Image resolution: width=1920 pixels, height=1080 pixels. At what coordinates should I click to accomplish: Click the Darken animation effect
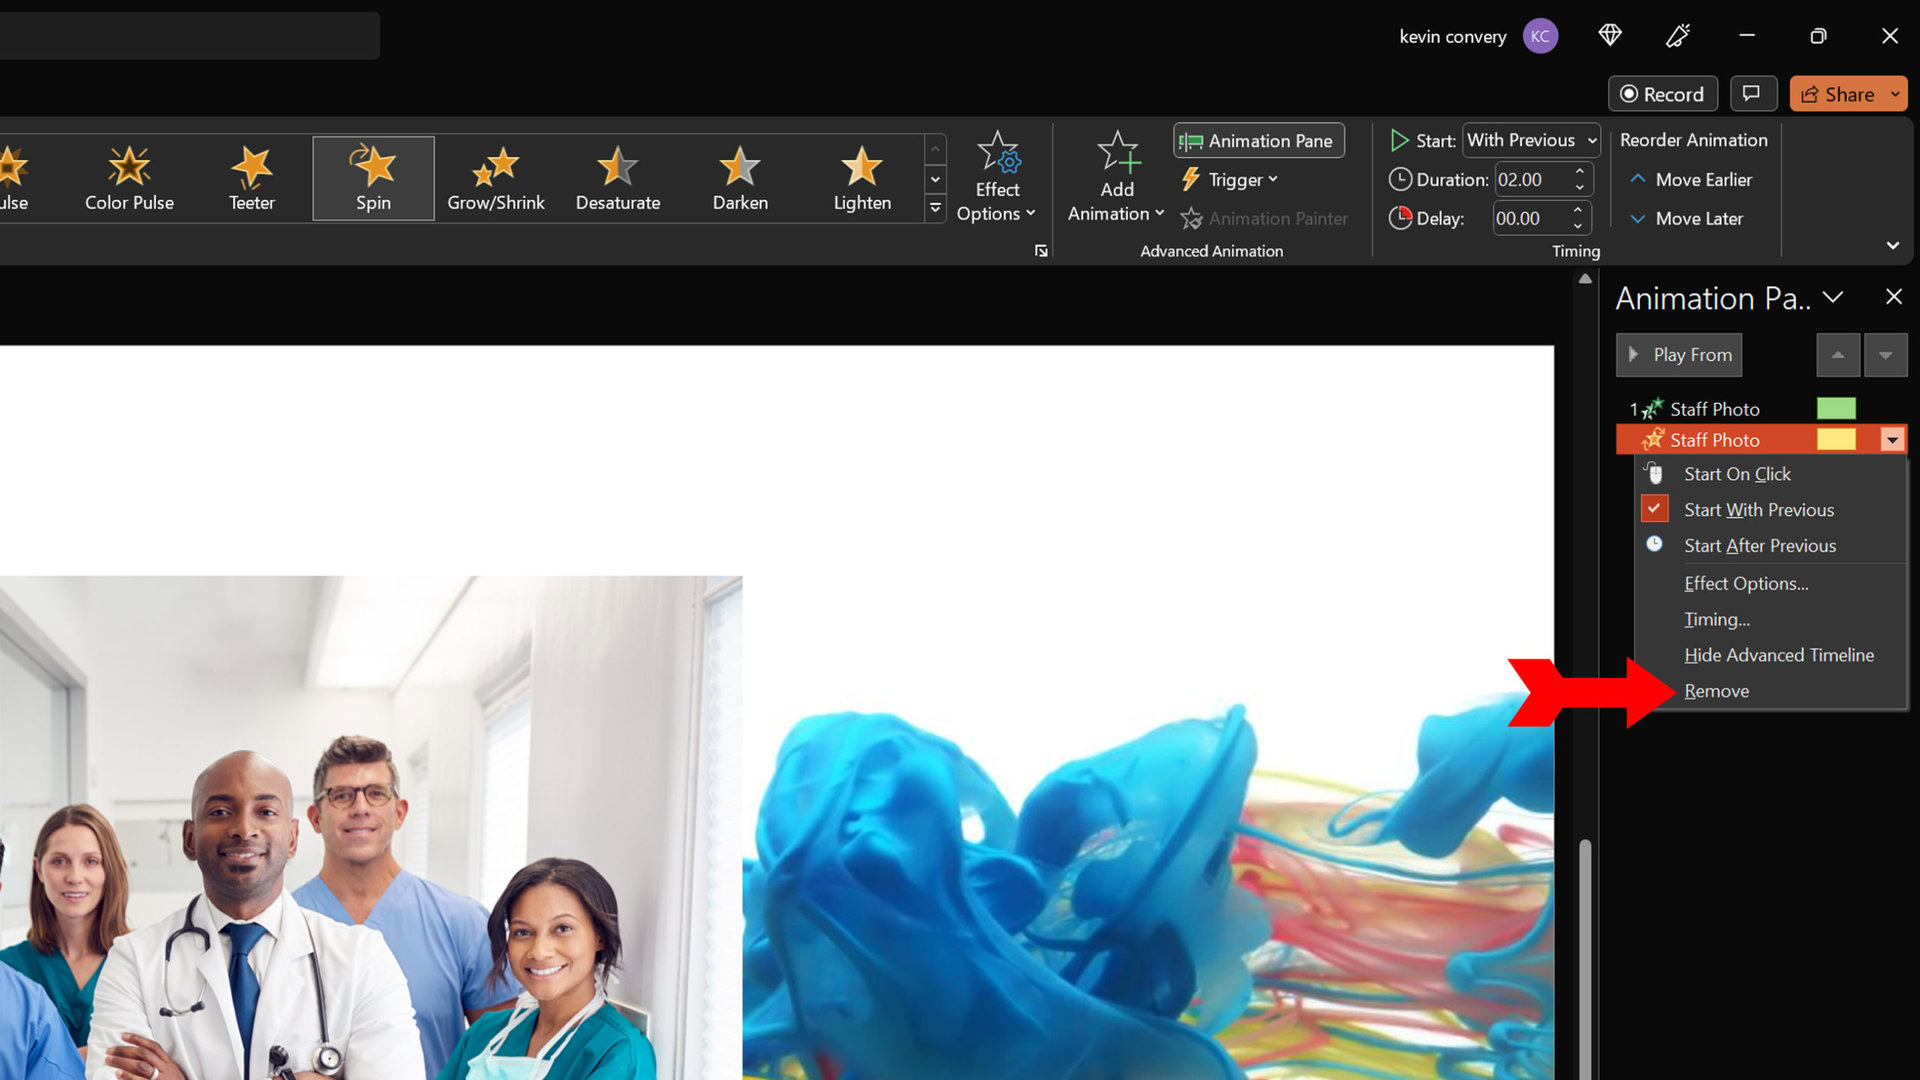[739, 180]
